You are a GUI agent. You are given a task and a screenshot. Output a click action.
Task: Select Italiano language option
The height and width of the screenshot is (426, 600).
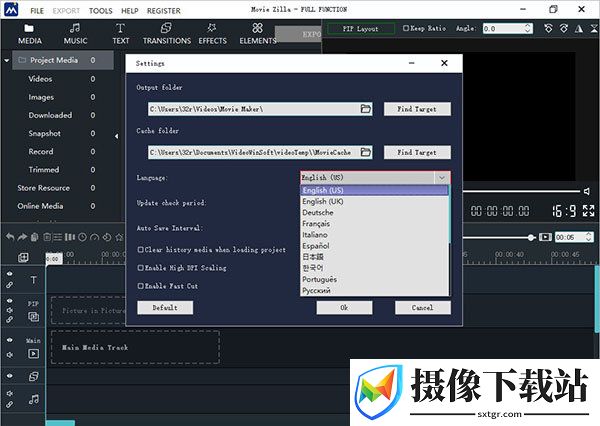coord(374,235)
